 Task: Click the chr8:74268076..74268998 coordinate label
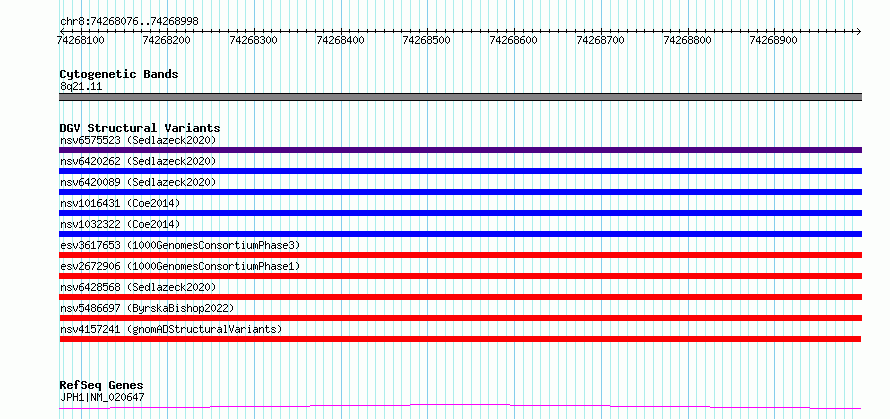[x=129, y=22]
